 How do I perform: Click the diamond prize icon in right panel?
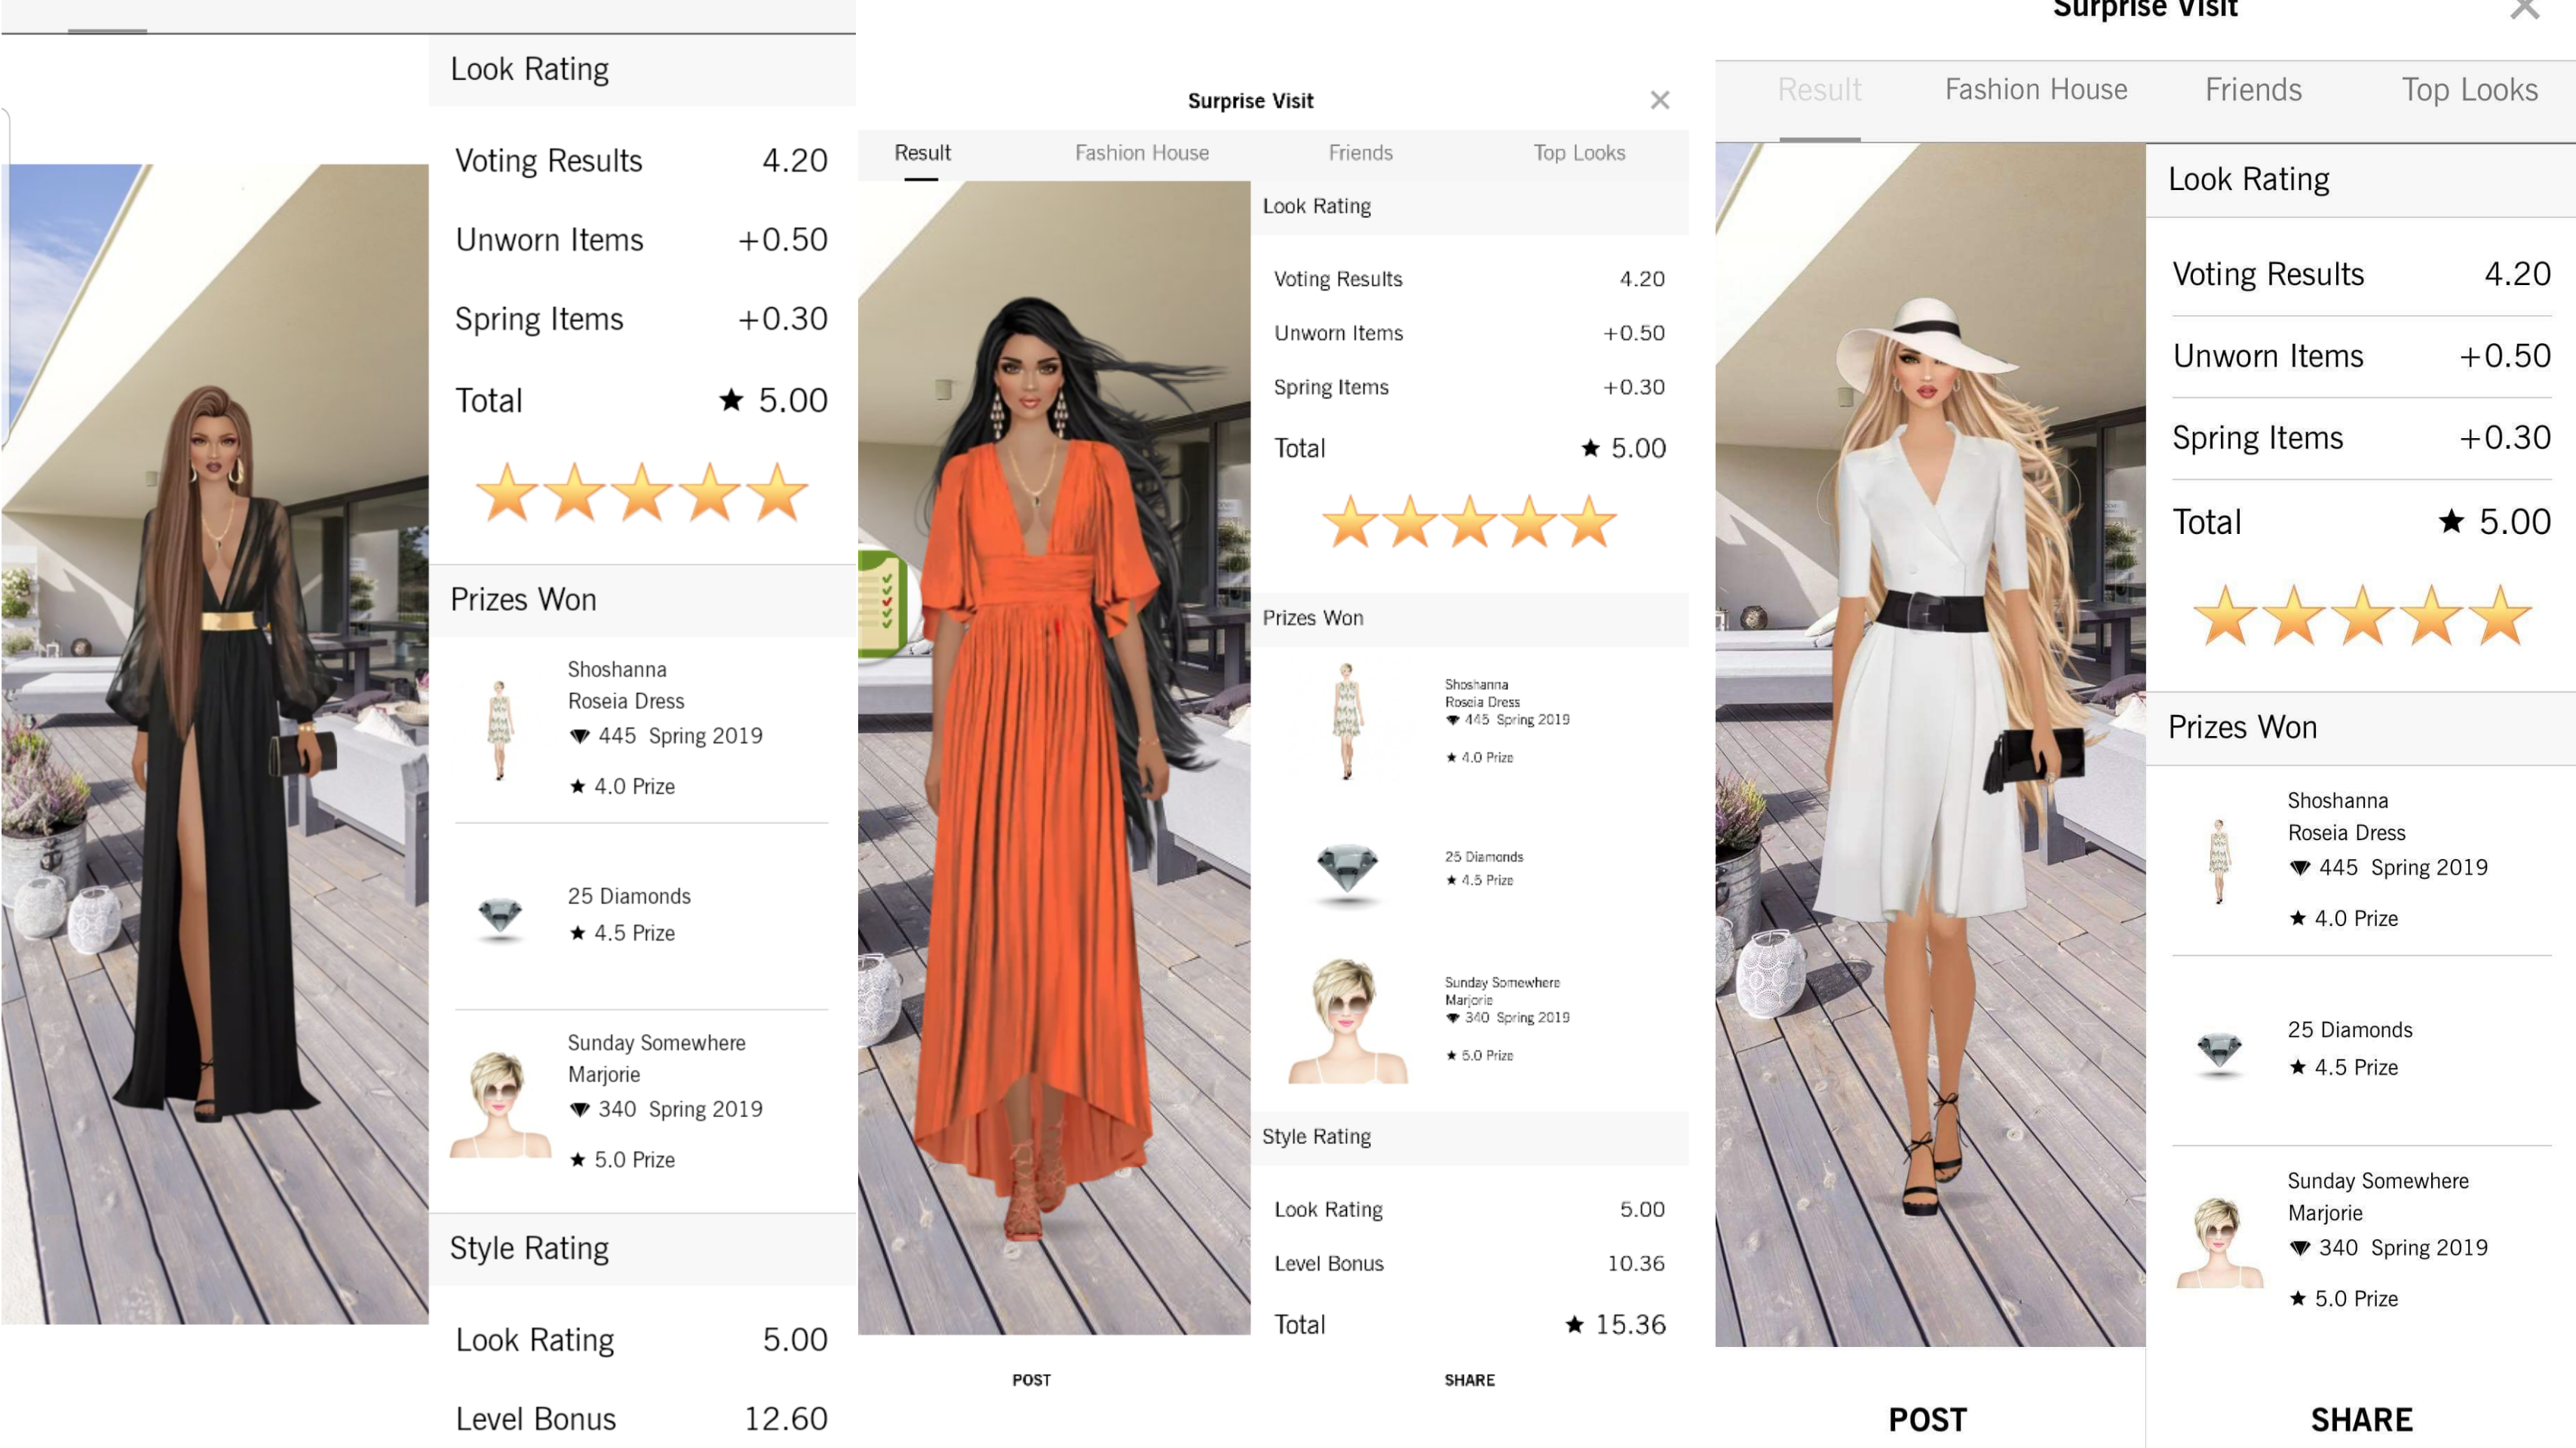2219,1050
